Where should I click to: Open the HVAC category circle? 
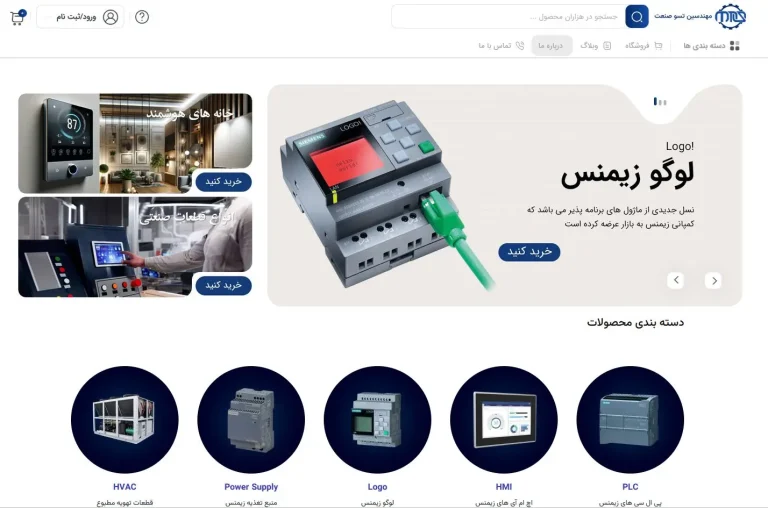click(x=124, y=420)
